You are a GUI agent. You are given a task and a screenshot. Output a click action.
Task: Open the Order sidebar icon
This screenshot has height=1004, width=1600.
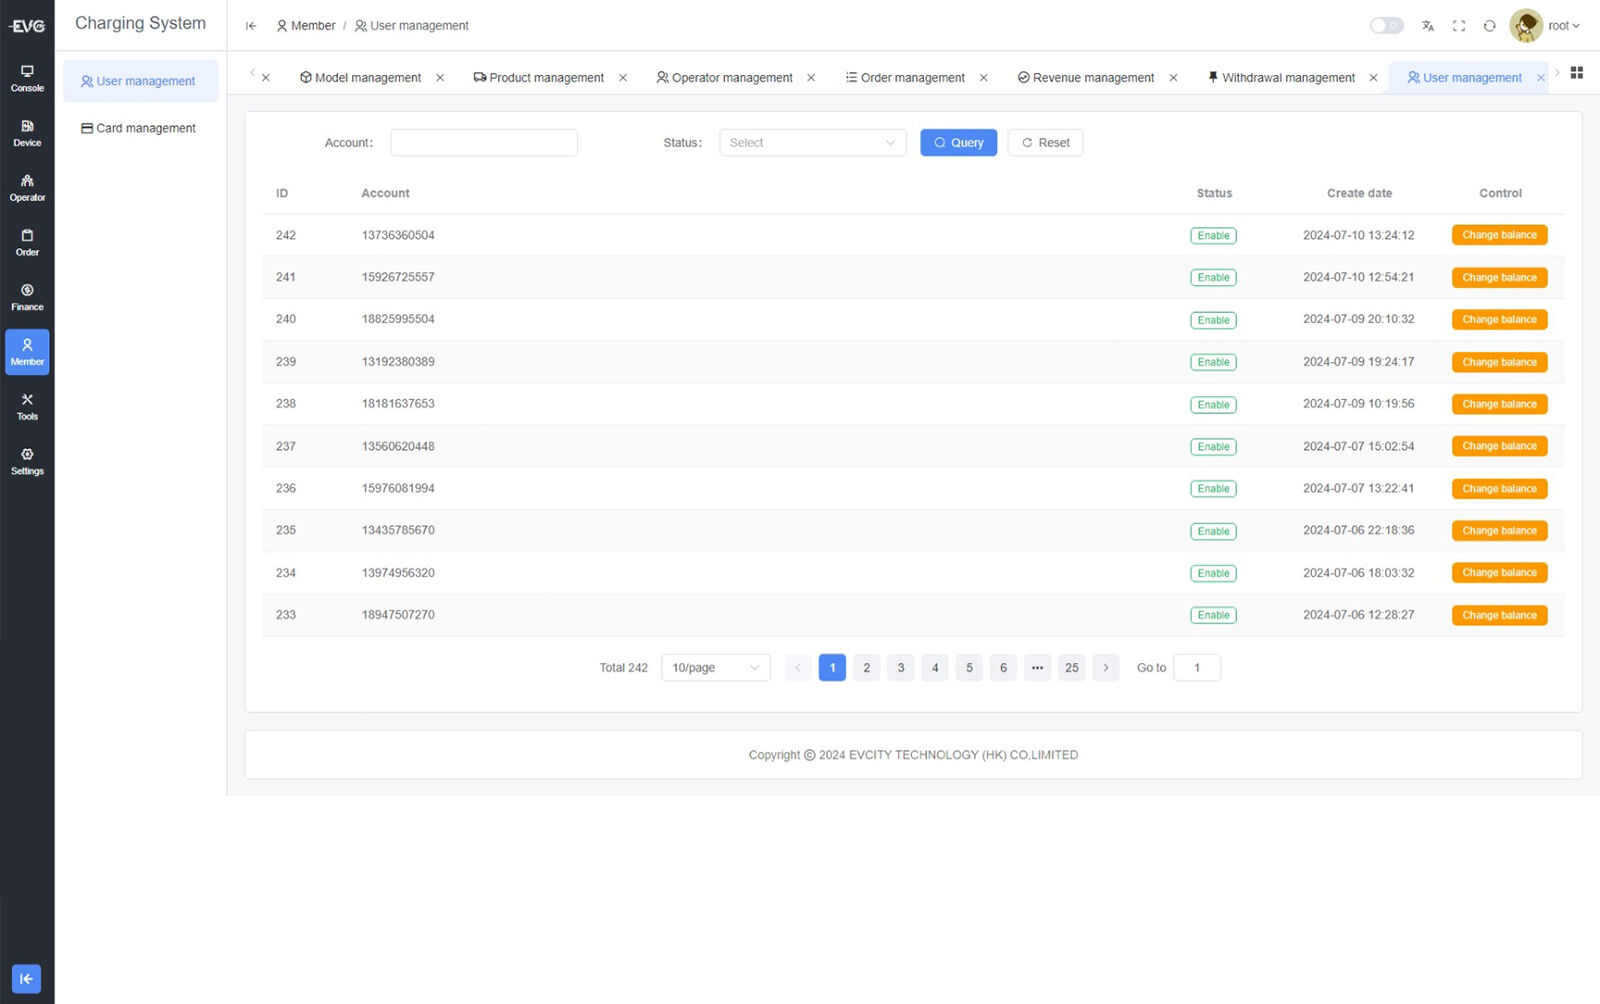27,243
